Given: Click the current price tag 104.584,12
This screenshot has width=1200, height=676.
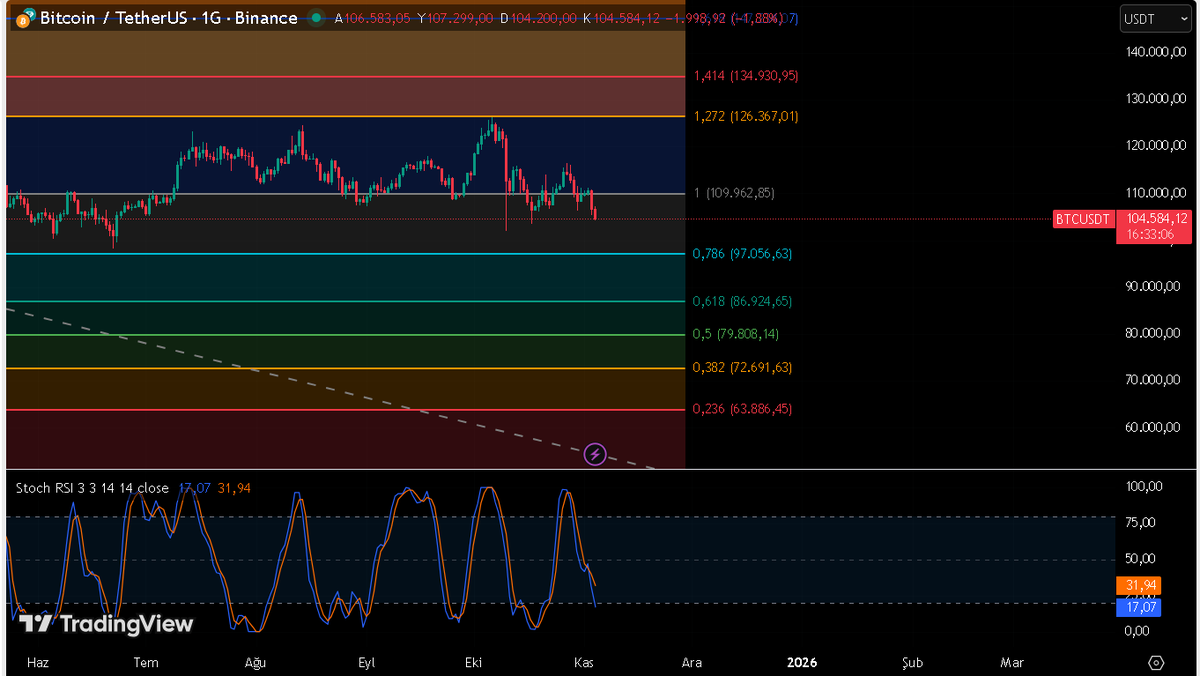Looking at the screenshot, I should 1155,218.
